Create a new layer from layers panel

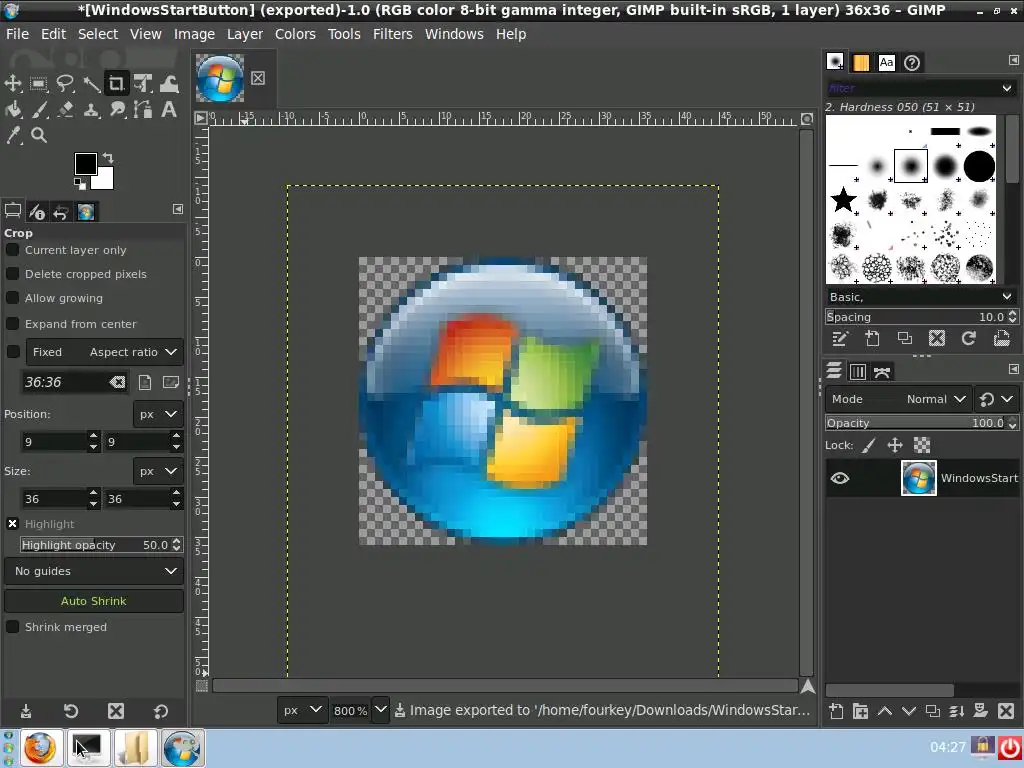point(836,711)
